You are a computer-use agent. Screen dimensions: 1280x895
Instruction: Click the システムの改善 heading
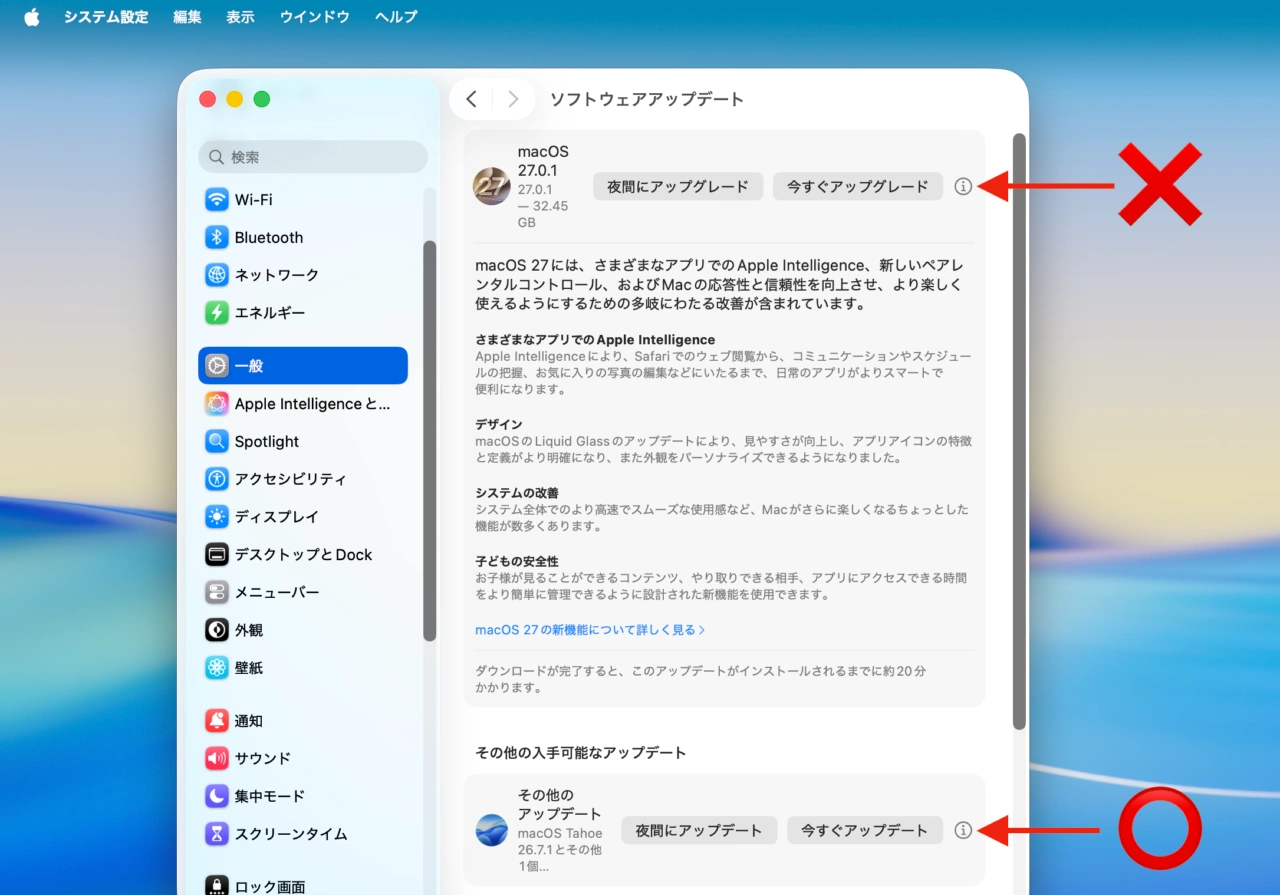pyautogui.click(x=517, y=493)
